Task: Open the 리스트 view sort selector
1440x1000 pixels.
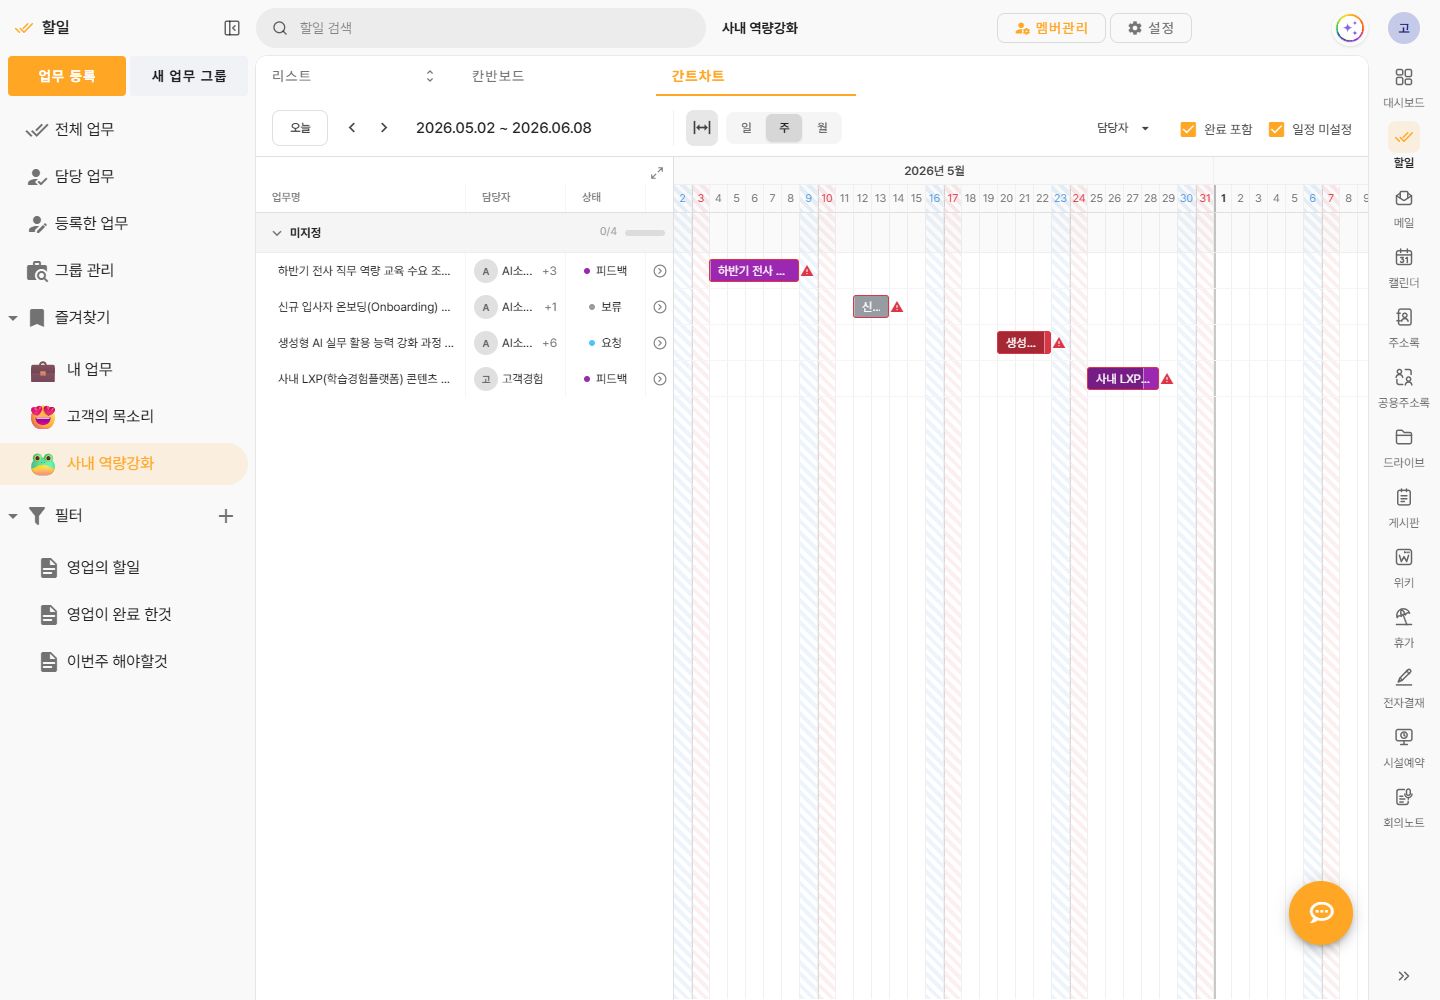Action: (x=430, y=76)
